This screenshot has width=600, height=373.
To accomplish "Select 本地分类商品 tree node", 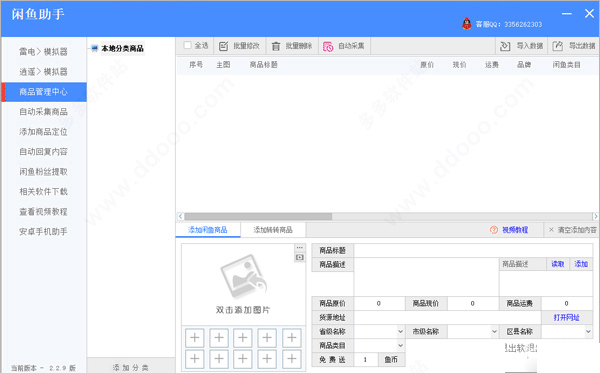I will 122,49.
